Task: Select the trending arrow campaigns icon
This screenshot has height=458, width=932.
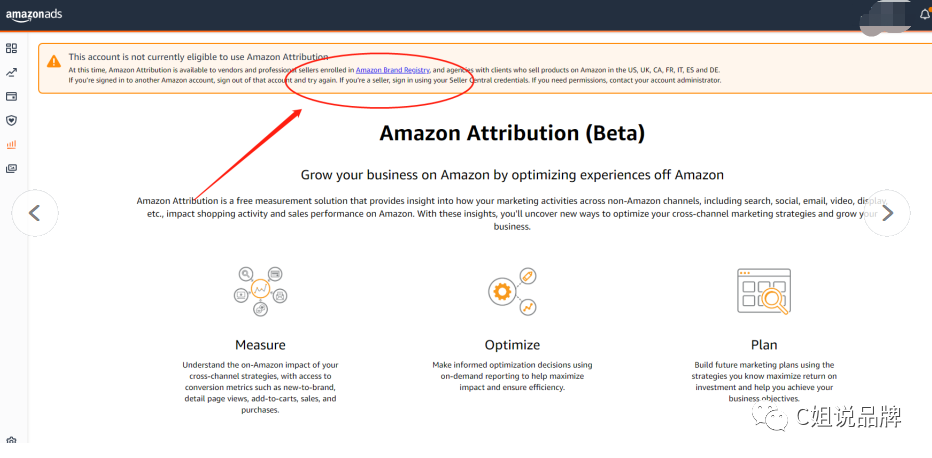Action: [x=11, y=72]
